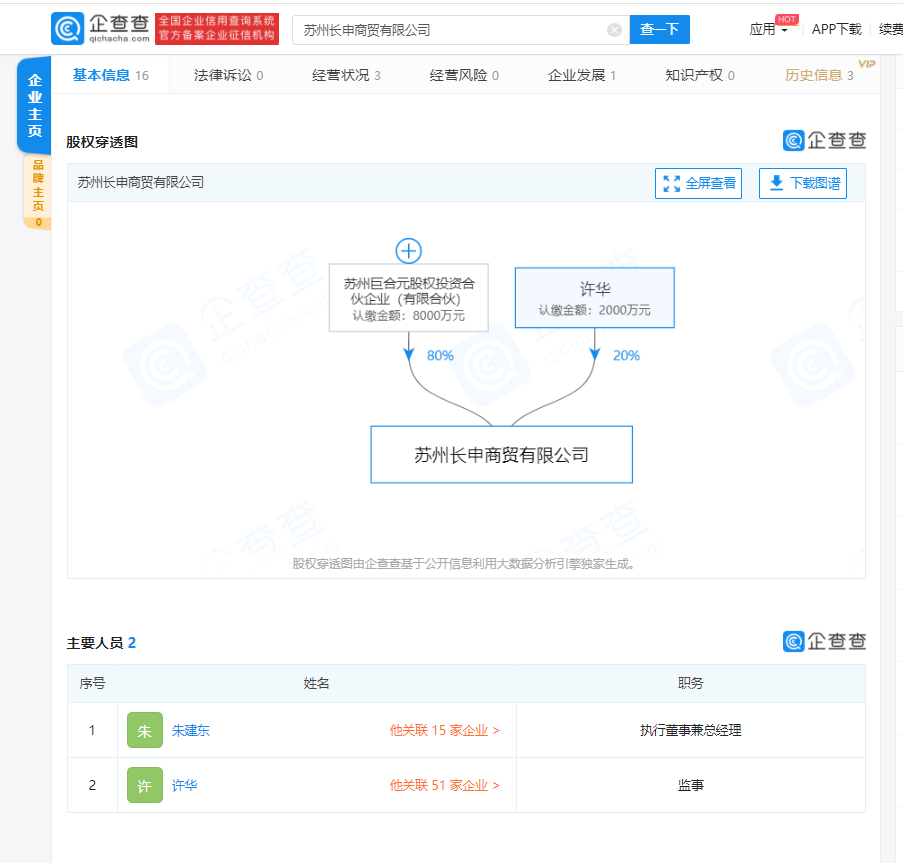Clear the search box with X icon
903x863 pixels.
click(x=614, y=30)
